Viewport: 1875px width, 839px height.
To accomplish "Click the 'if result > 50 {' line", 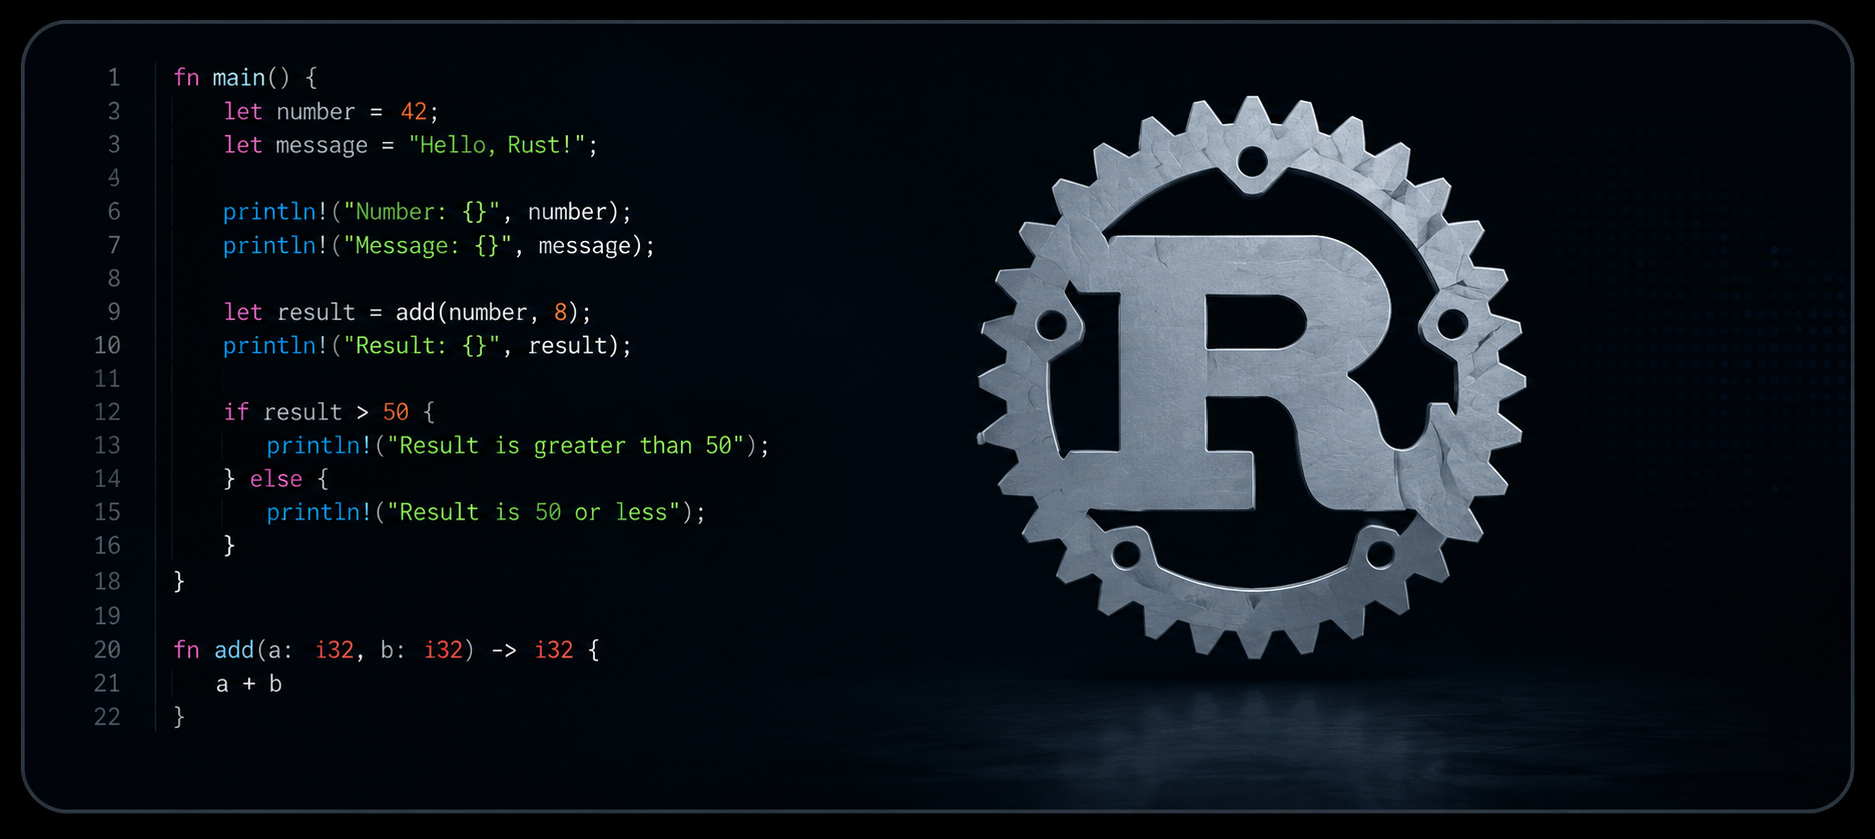I will point(329,412).
